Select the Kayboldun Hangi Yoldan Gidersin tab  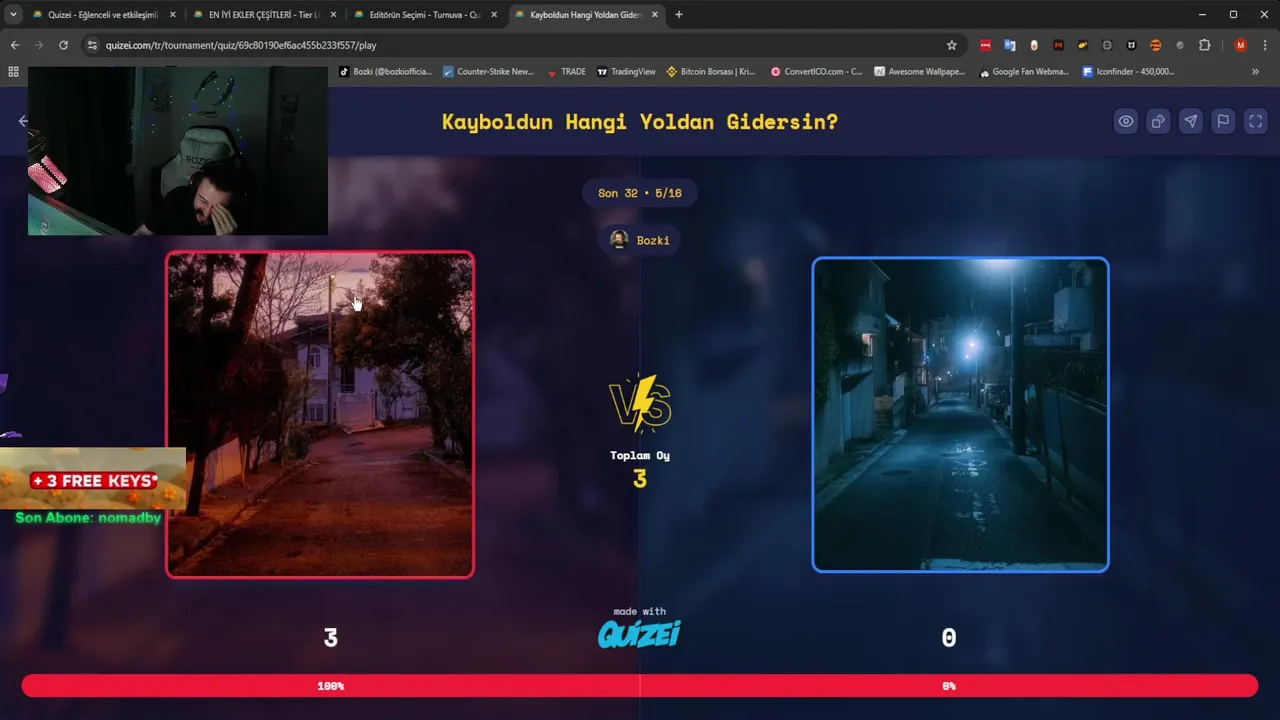pyautogui.click(x=586, y=15)
